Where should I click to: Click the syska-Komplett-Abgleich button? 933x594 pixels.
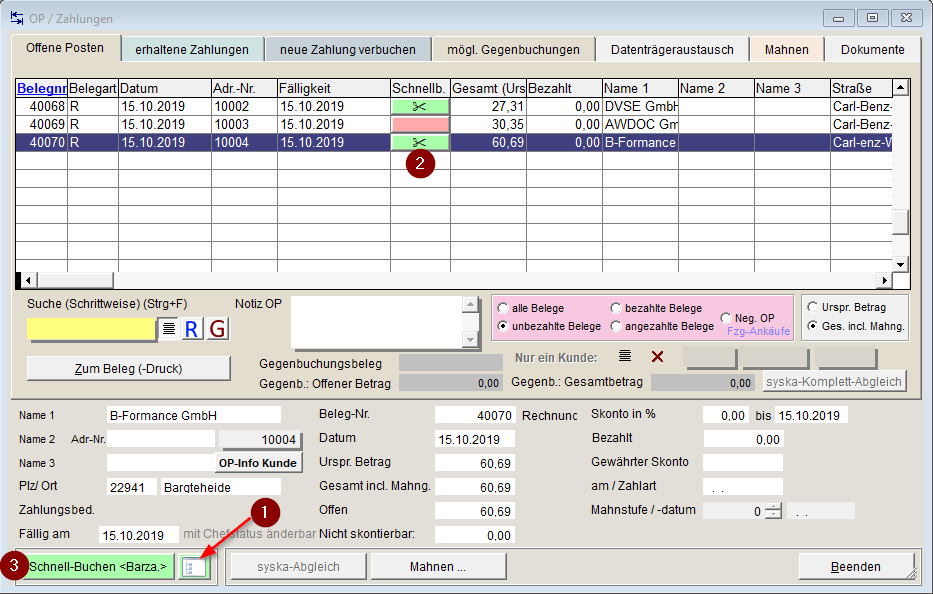coord(834,382)
